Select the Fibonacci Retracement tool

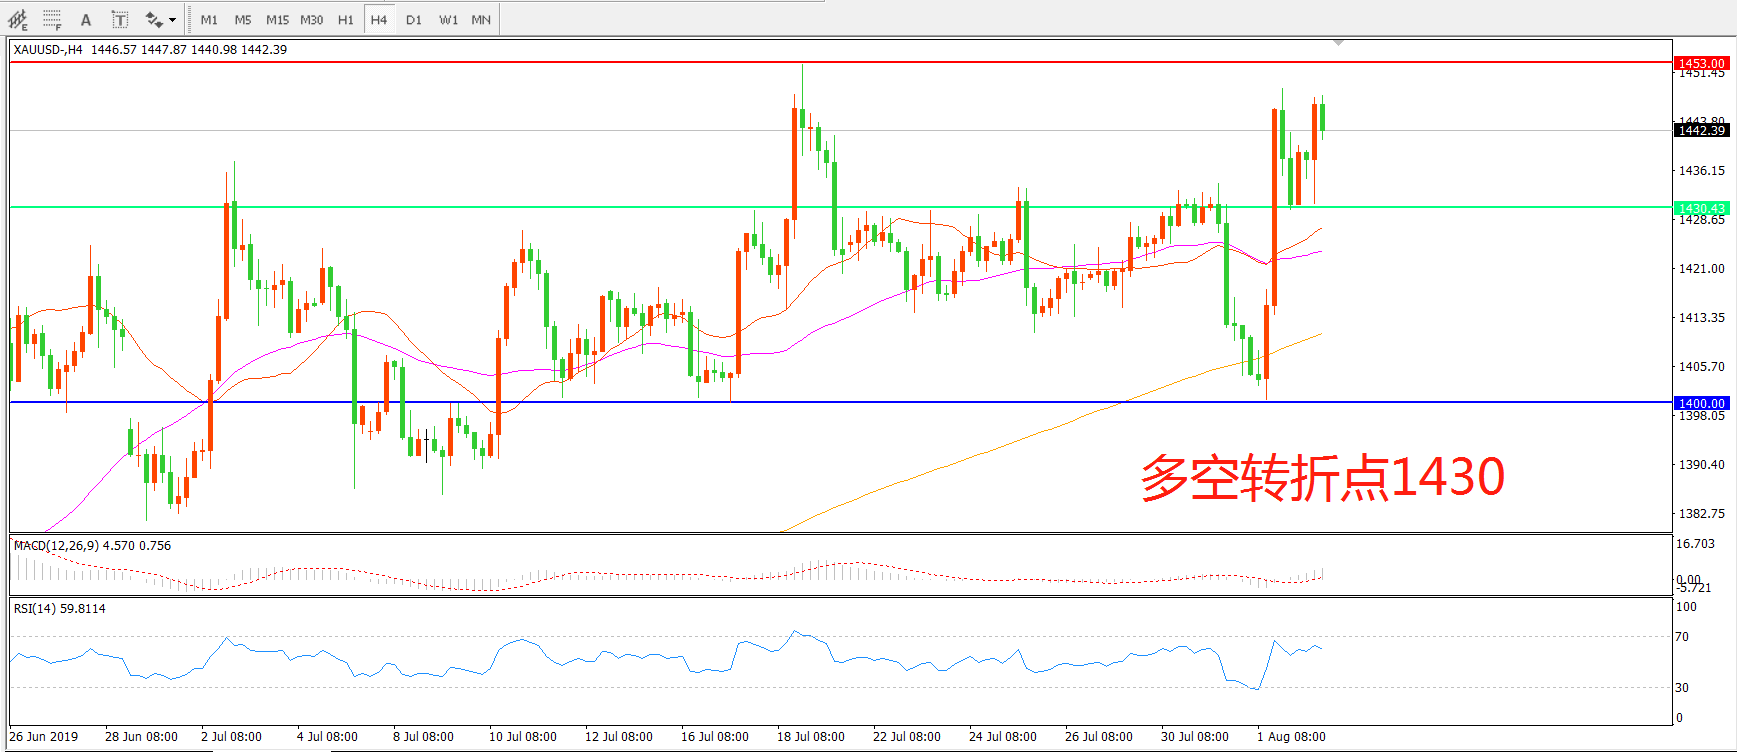(52, 20)
